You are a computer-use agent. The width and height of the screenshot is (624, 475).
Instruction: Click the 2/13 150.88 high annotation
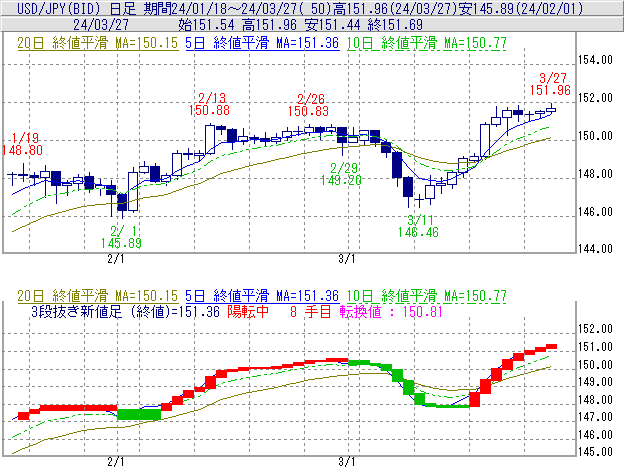[x=210, y=104]
